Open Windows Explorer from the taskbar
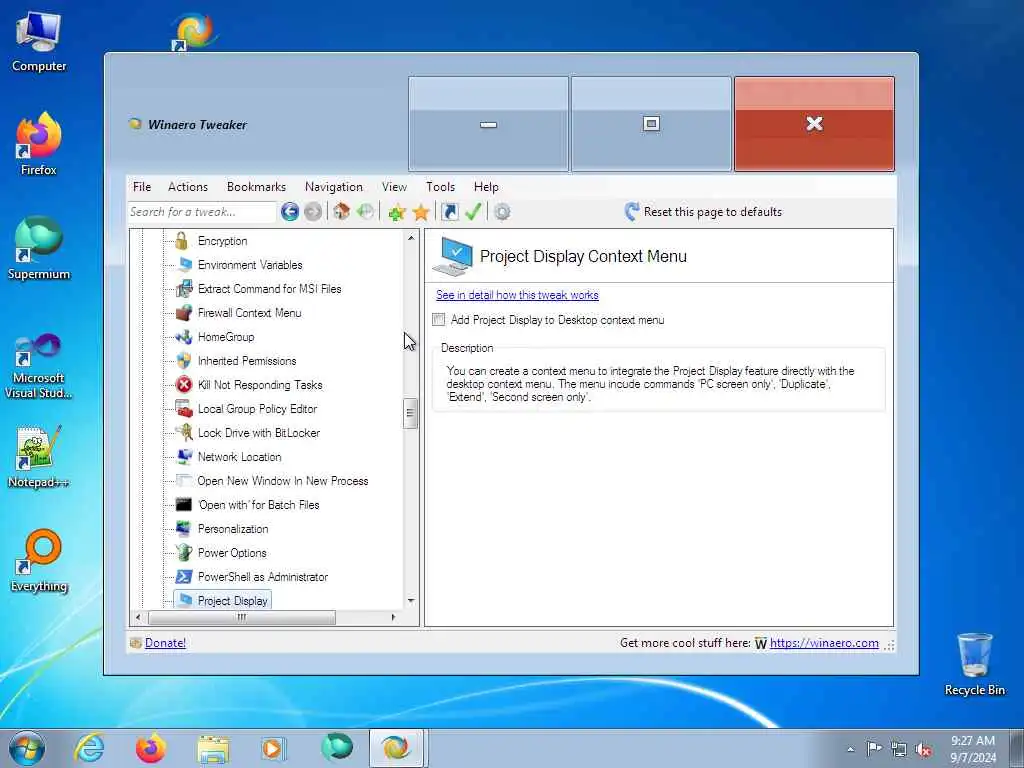1024x768 pixels. tap(213, 748)
